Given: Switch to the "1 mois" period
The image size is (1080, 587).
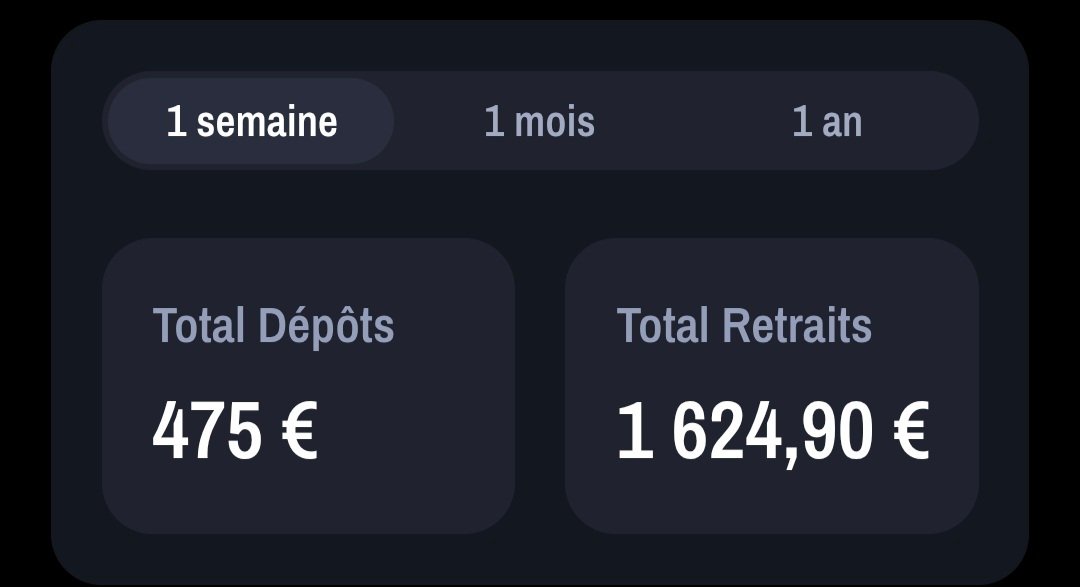Looking at the screenshot, I should (x=539, y=121).
